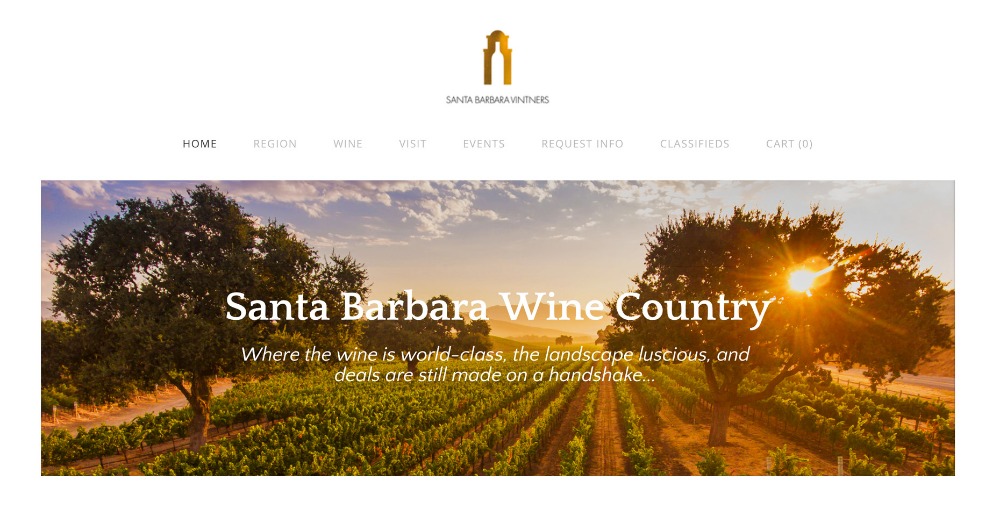Screen dimensions: 1000x531
Task: View the shopping Cart (0)
Action: tap(789, 144)
